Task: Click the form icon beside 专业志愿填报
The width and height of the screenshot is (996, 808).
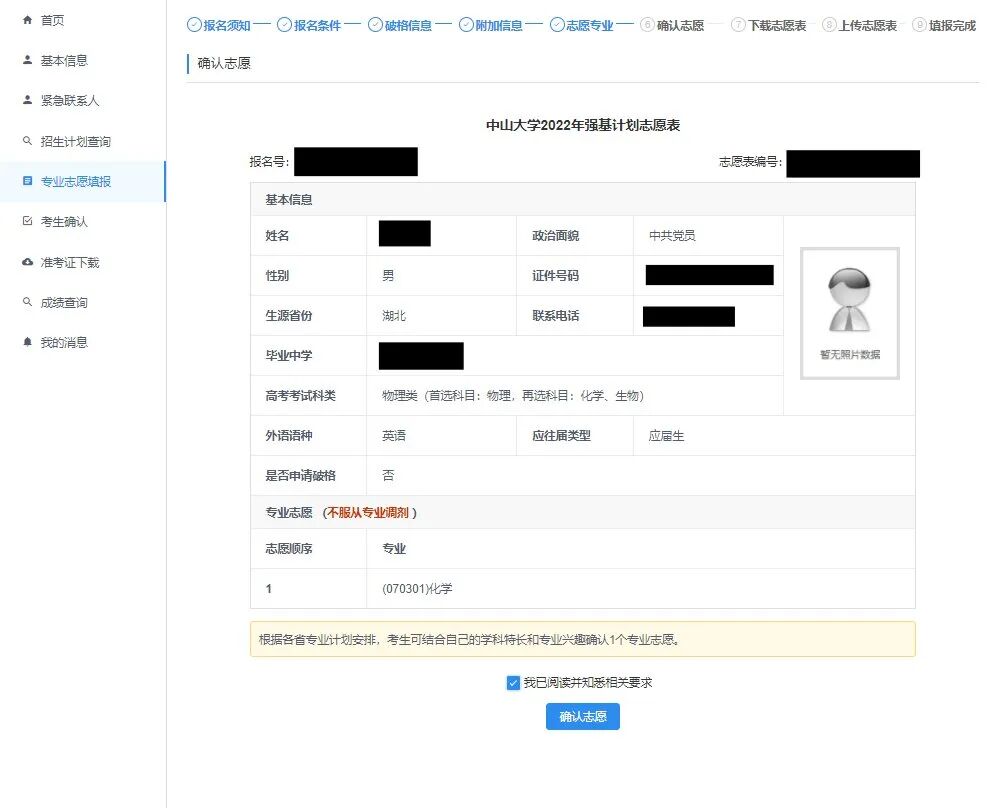Action: coord(27,181)
